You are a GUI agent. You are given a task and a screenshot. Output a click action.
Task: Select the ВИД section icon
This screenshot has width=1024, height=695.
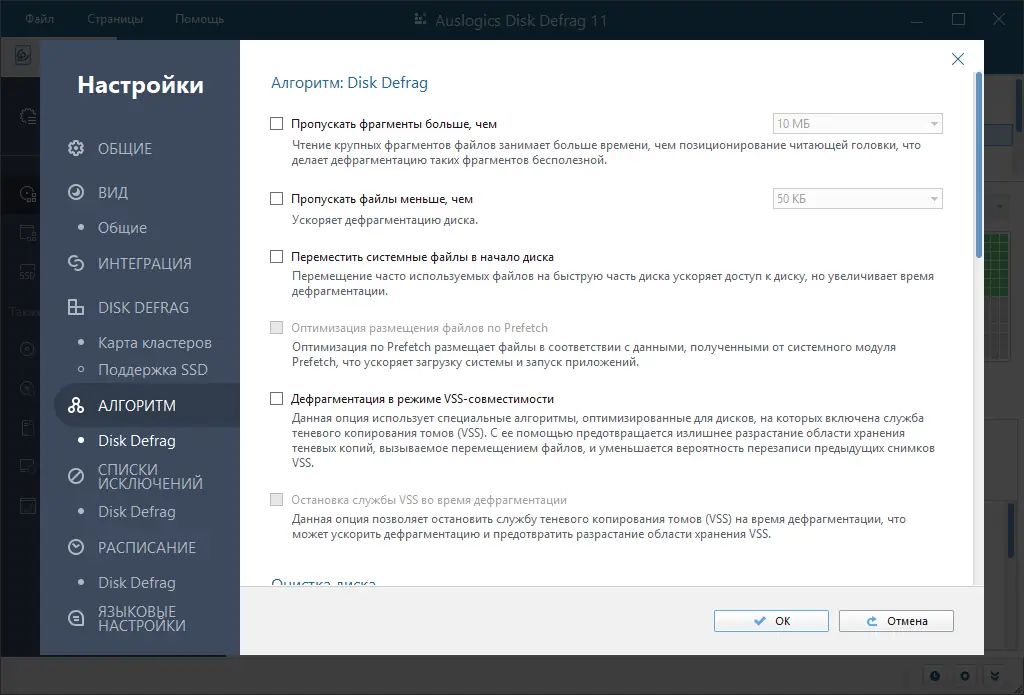76,192
